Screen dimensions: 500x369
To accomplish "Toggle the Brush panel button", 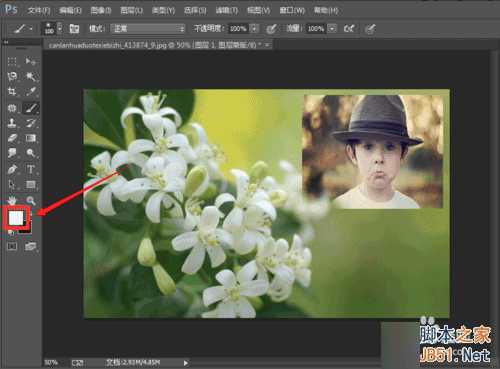I will click(74, 29).
